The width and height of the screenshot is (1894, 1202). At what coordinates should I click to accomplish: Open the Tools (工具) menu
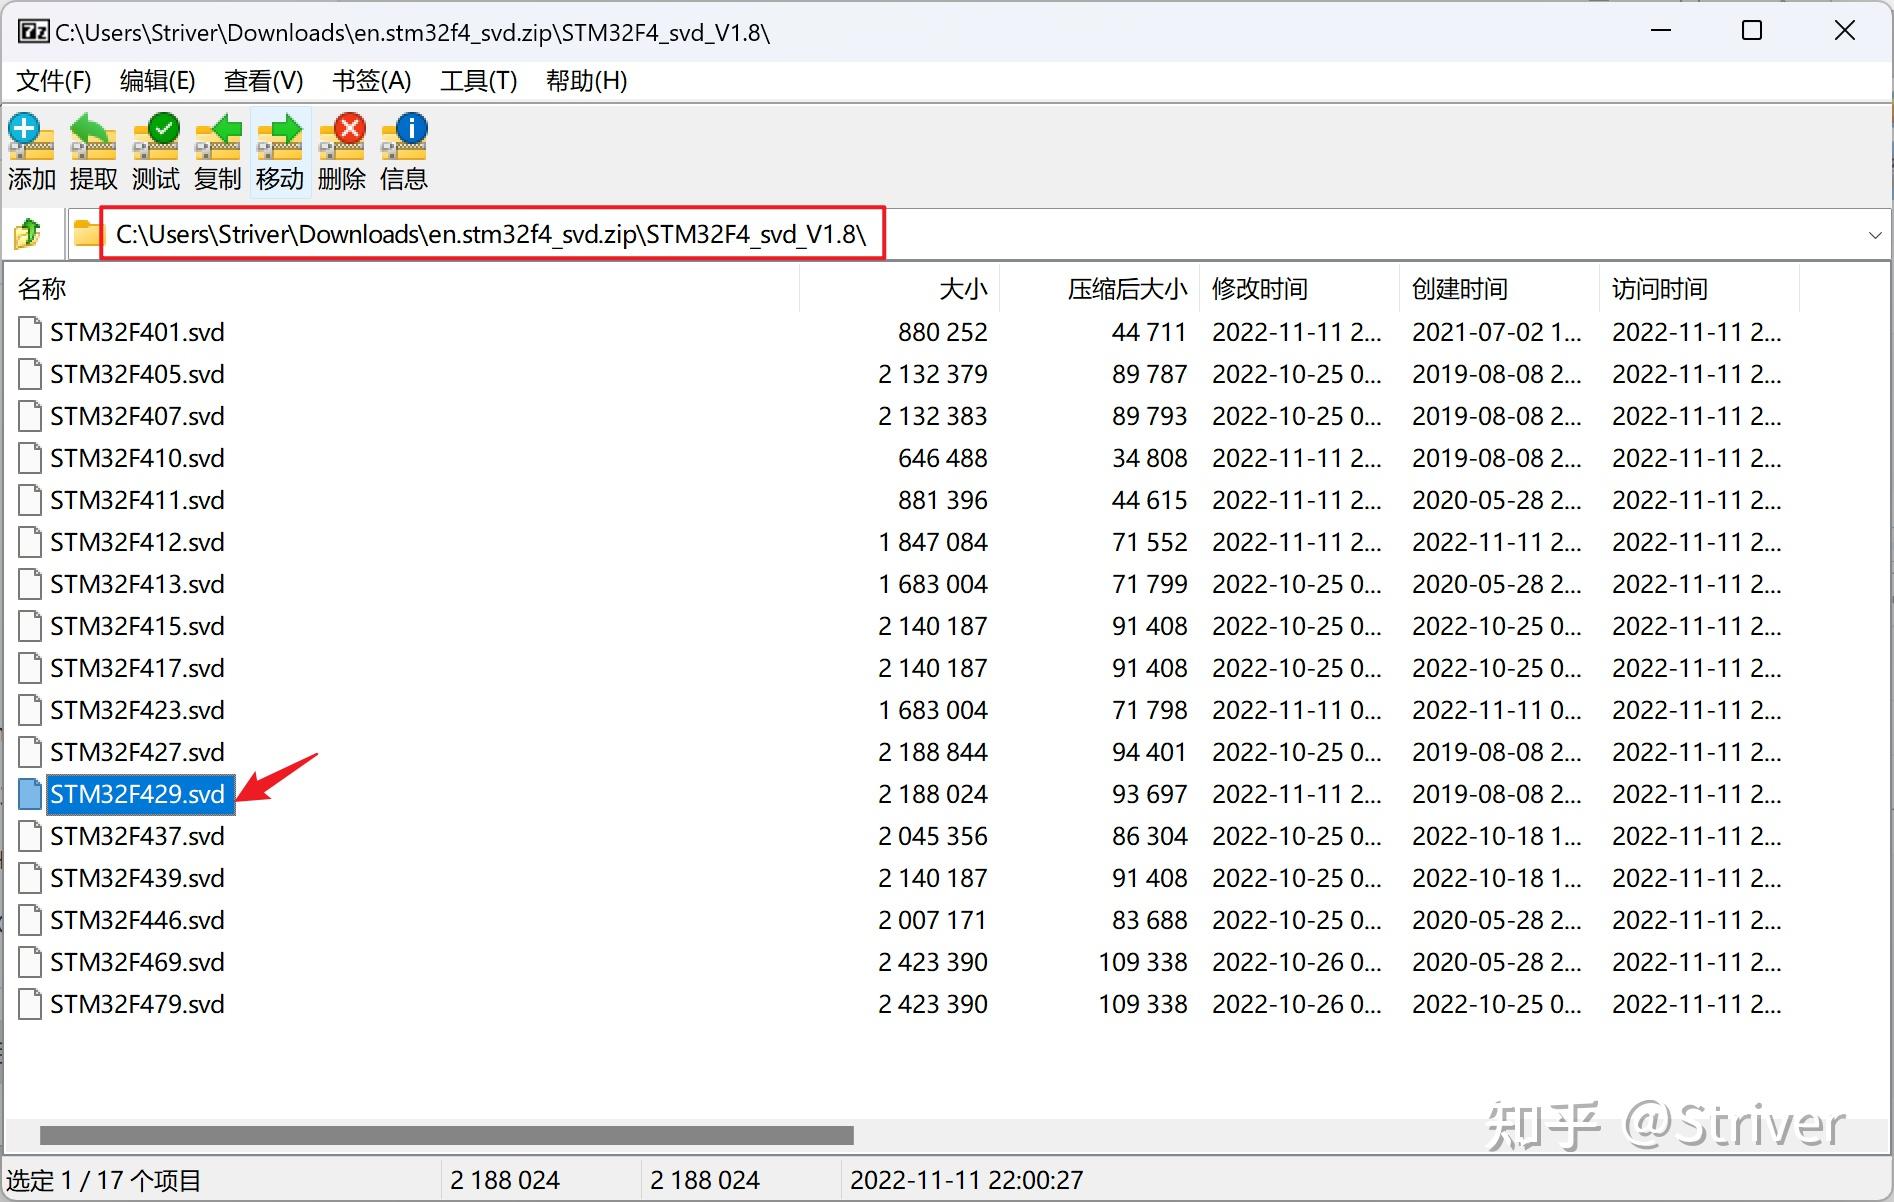click(479, 81)
